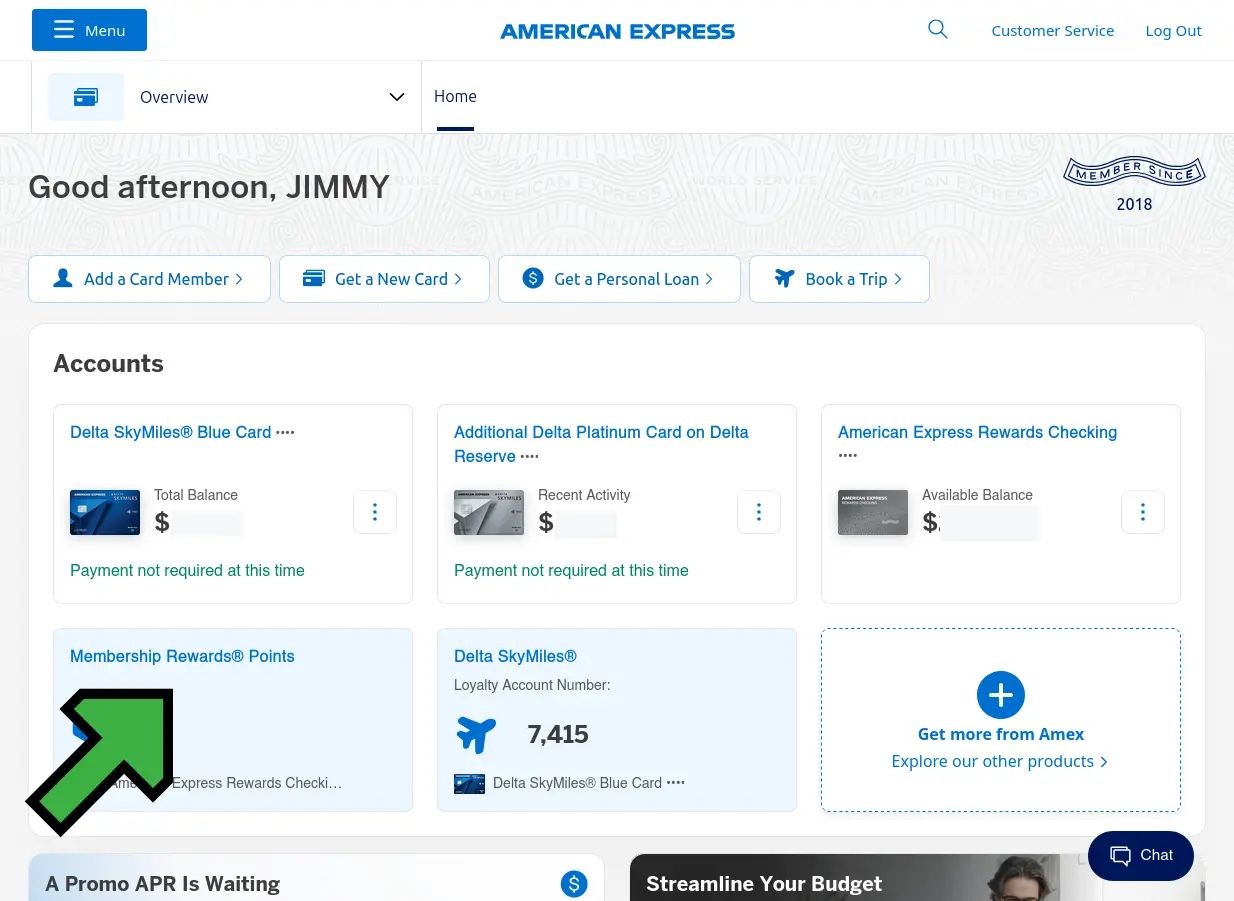Open Customer Service link

point(1052,31)
